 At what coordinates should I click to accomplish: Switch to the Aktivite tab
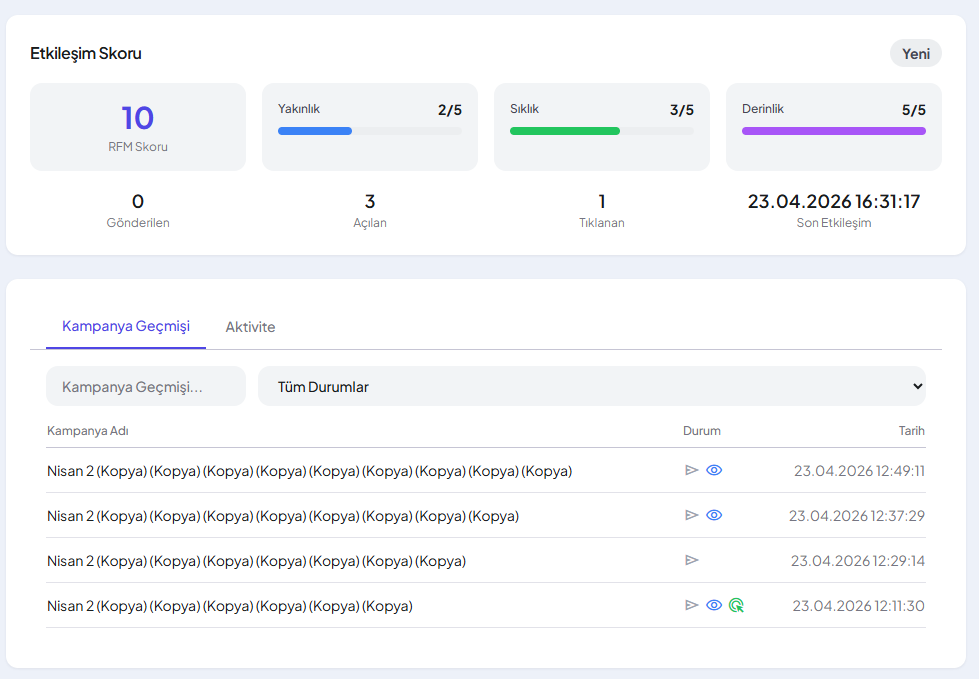(250, 327)
